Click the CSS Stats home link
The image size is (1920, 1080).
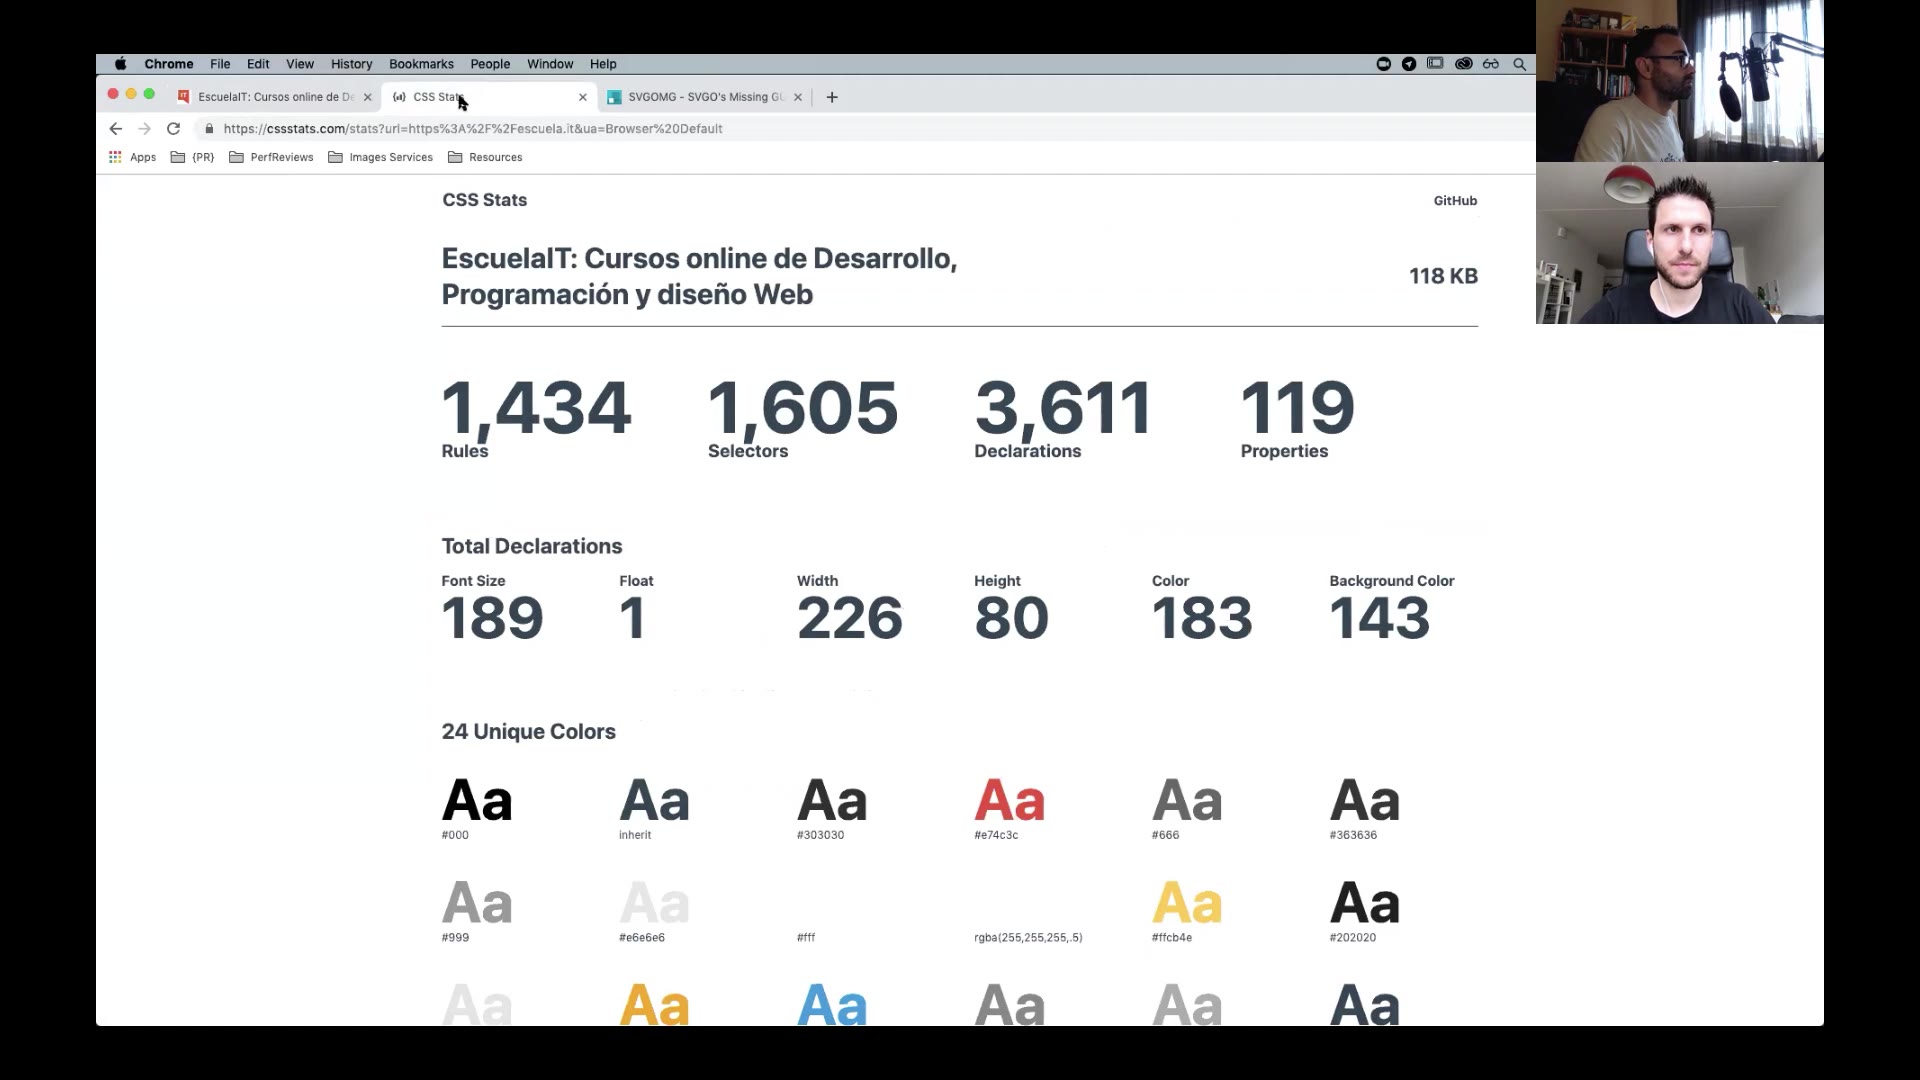pos(484,200)
